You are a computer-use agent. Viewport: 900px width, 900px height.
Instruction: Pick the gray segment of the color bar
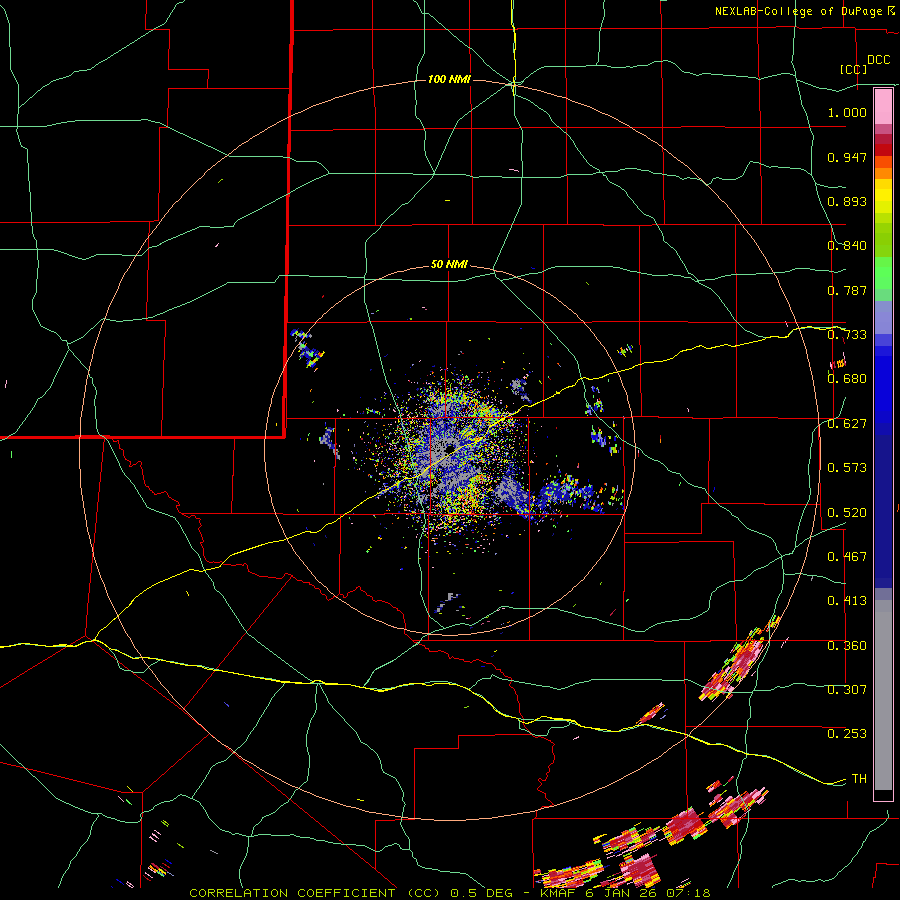(883, 695)
